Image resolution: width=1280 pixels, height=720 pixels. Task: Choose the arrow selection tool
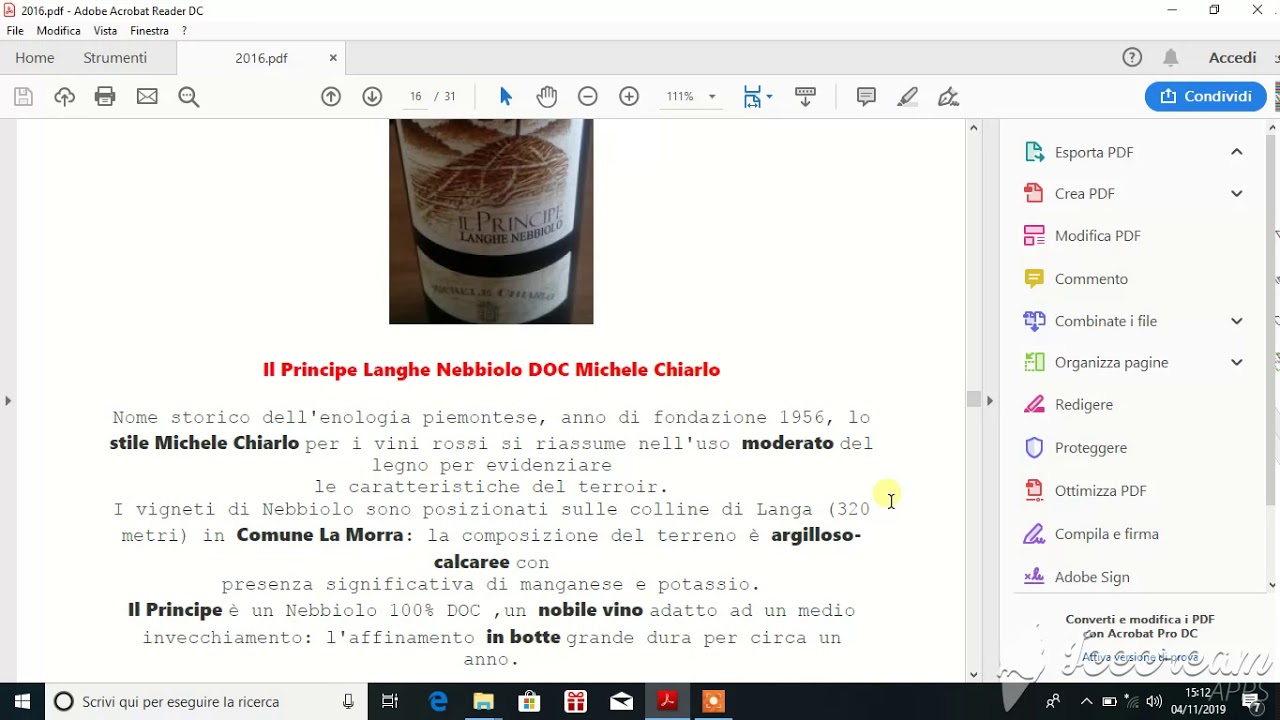[505, 97]
